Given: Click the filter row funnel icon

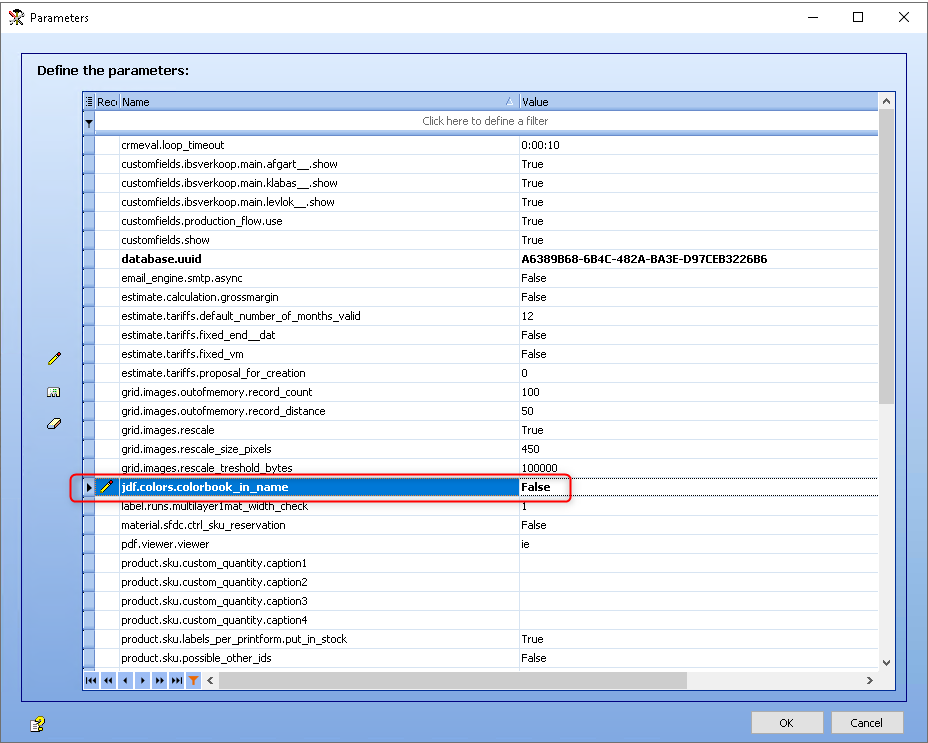Looking at the screenshot, I should [x=89, y=123].
